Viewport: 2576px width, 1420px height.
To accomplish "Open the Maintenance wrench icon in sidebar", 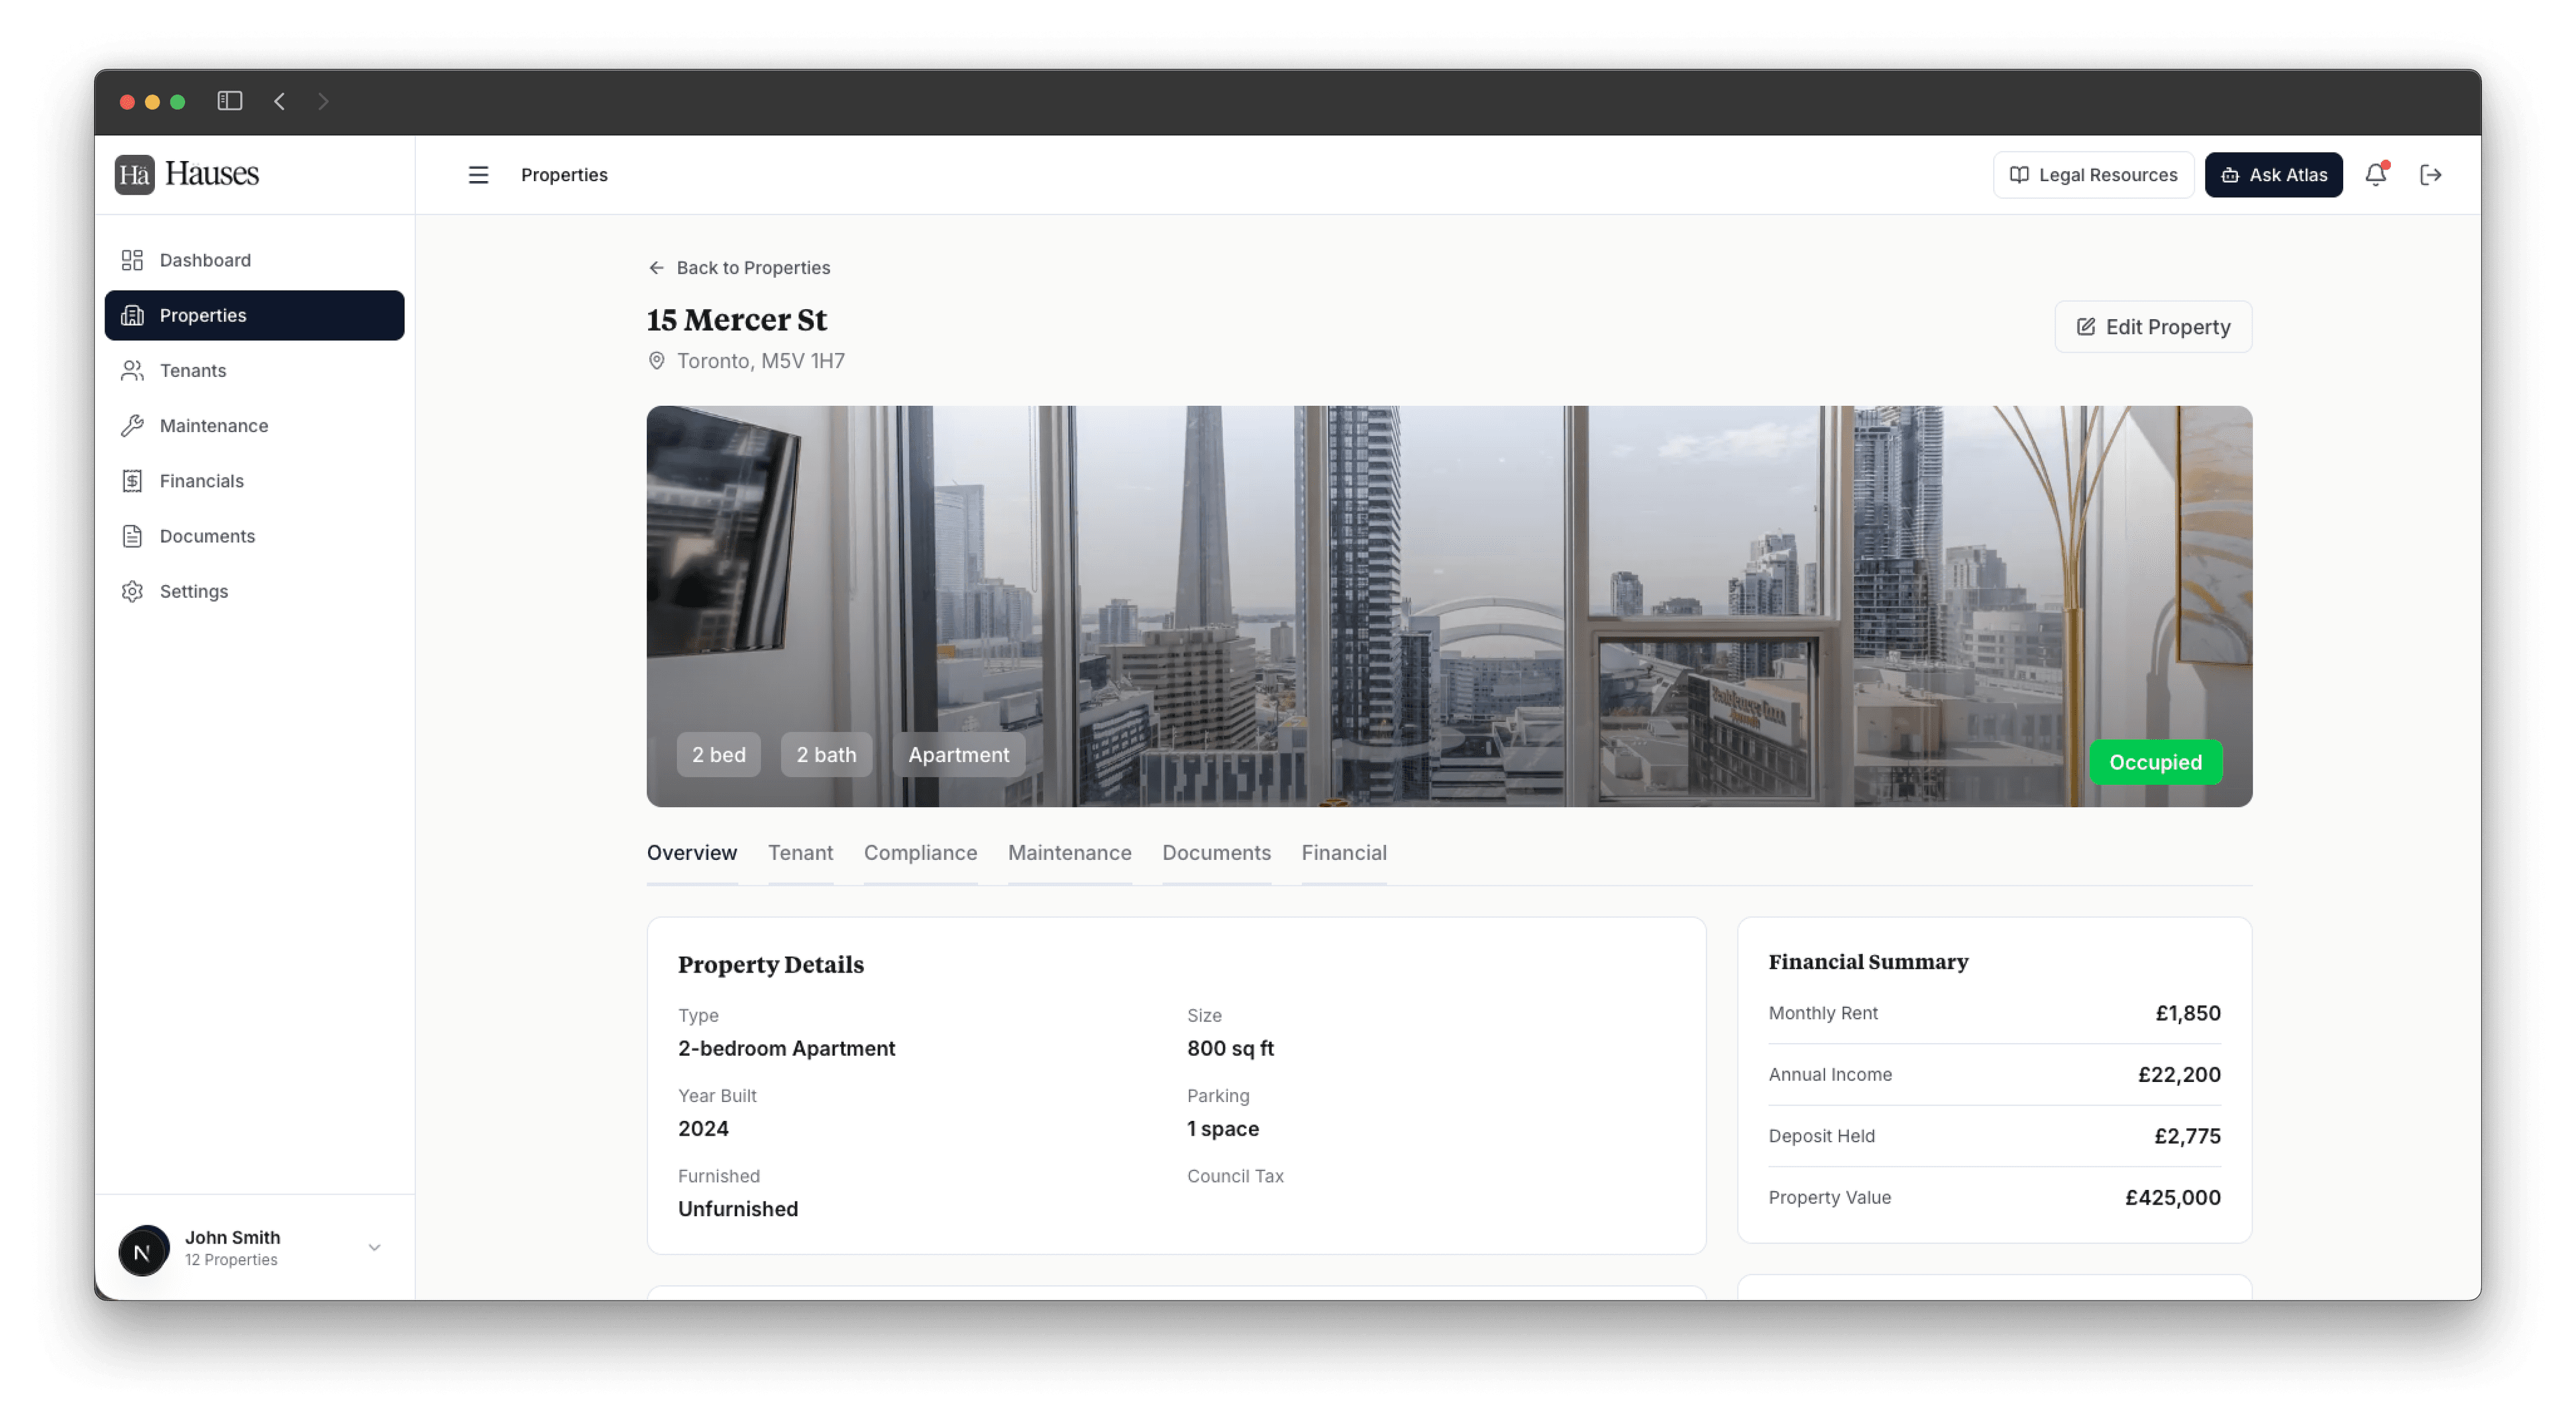I will pos(133,425).
